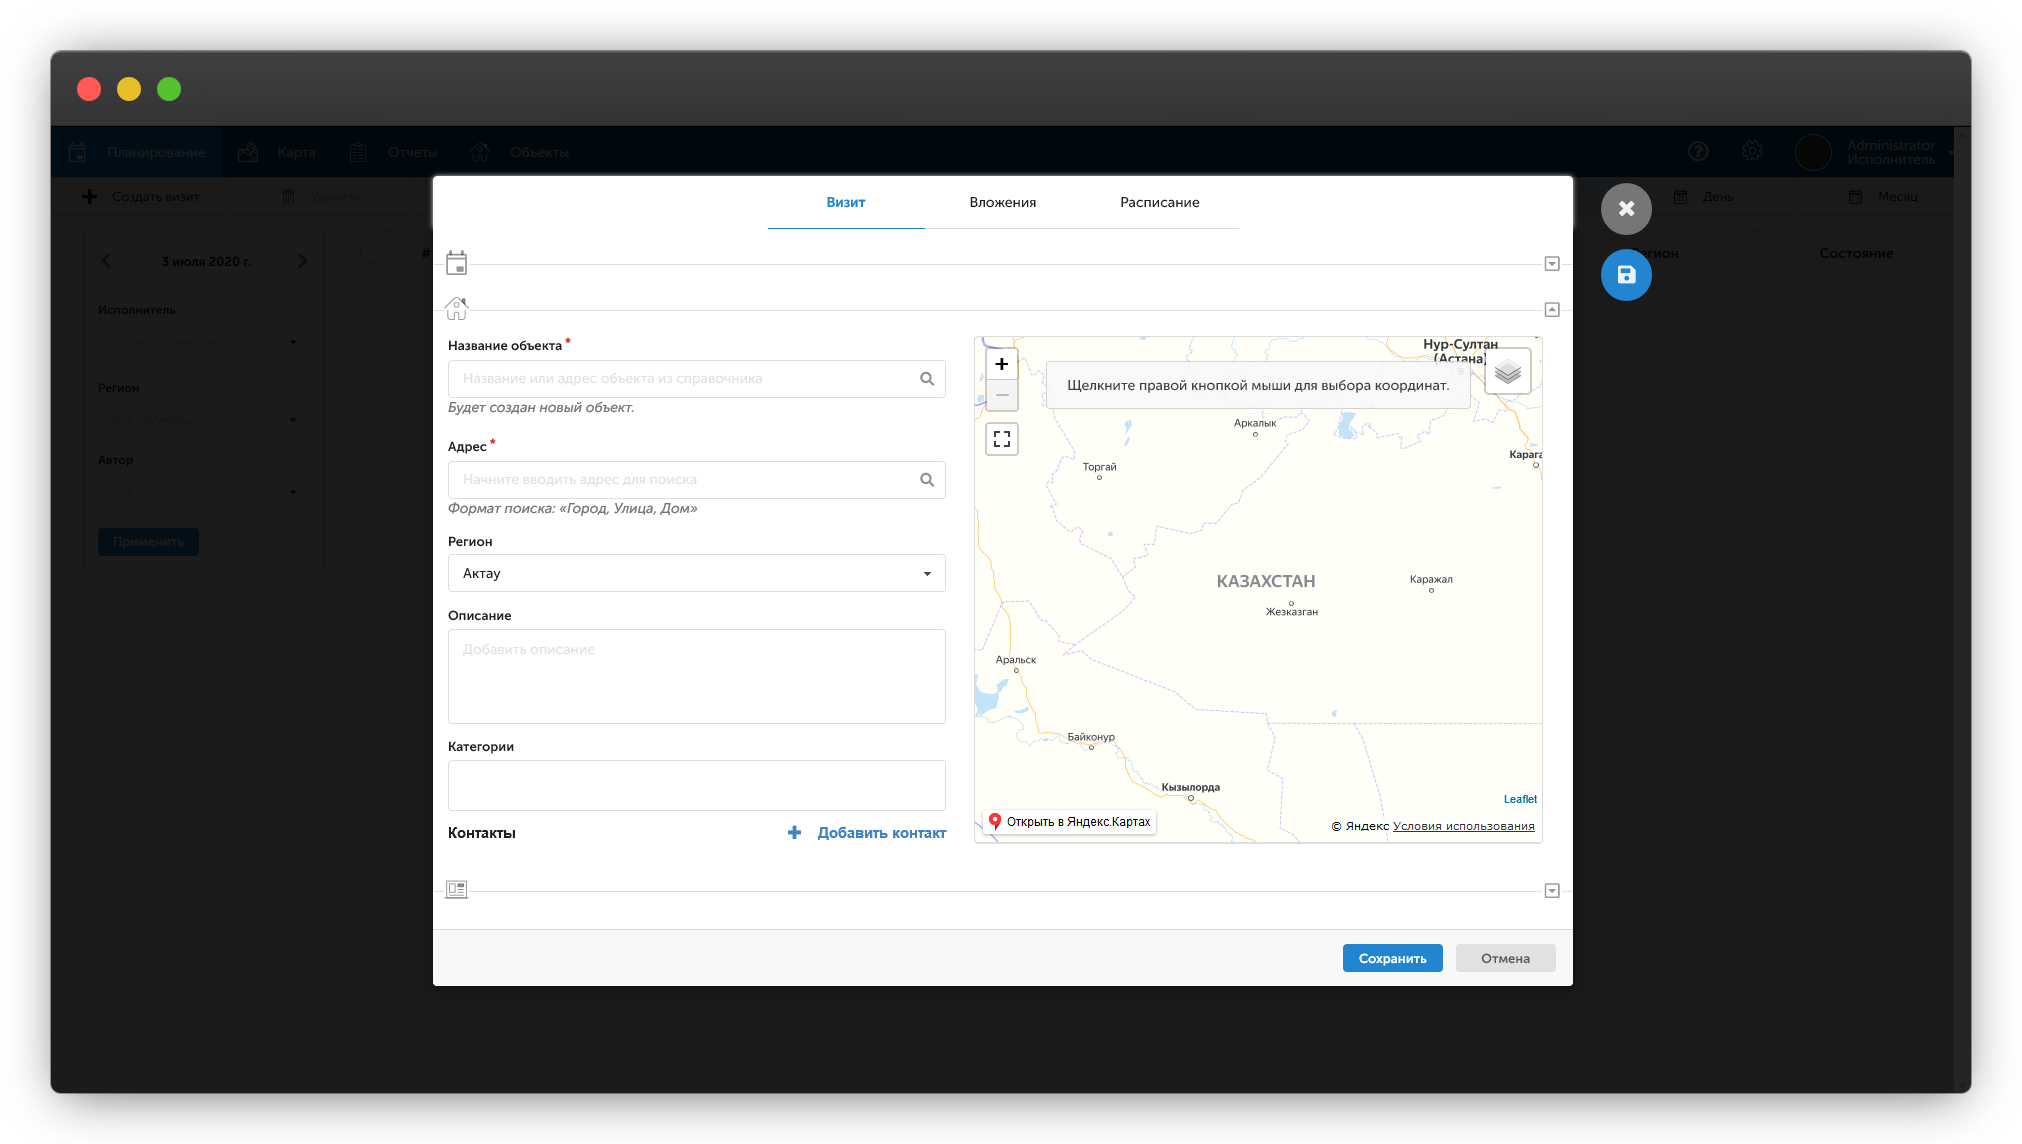
Task: Click the Сохранить button
Action: click(x=1392, y=958)
